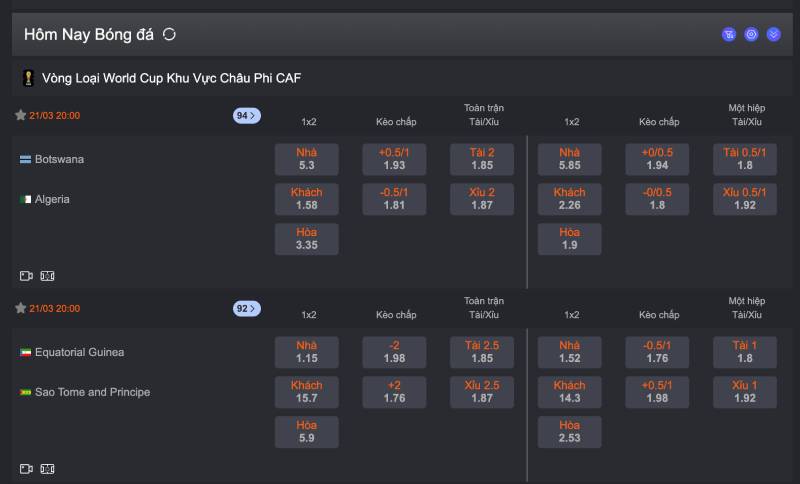Open the filter icon in the header
The width and height of the screenshot is (800, 484).
[x=729, y=34]
